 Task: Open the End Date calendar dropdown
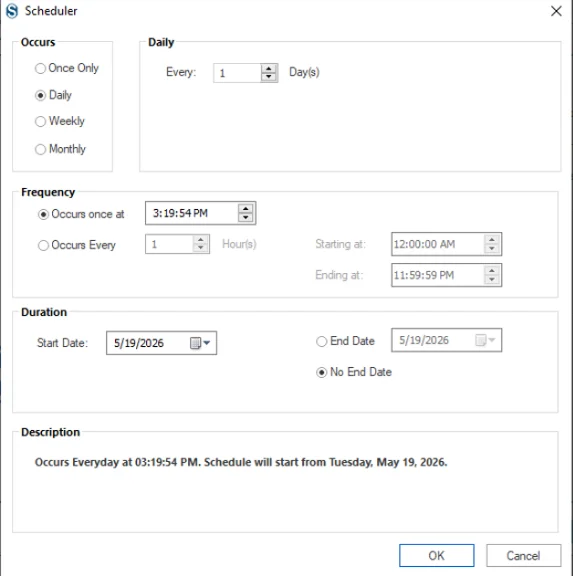coord(486,340)
